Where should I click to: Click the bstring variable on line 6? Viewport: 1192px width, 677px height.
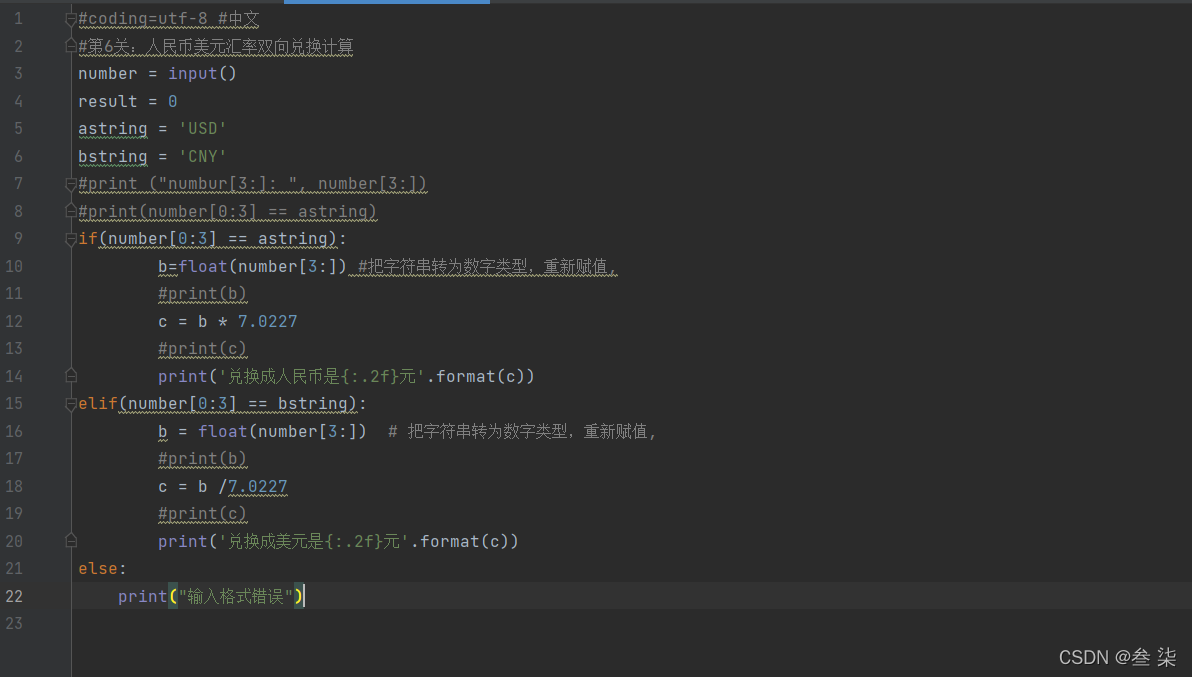113,157
